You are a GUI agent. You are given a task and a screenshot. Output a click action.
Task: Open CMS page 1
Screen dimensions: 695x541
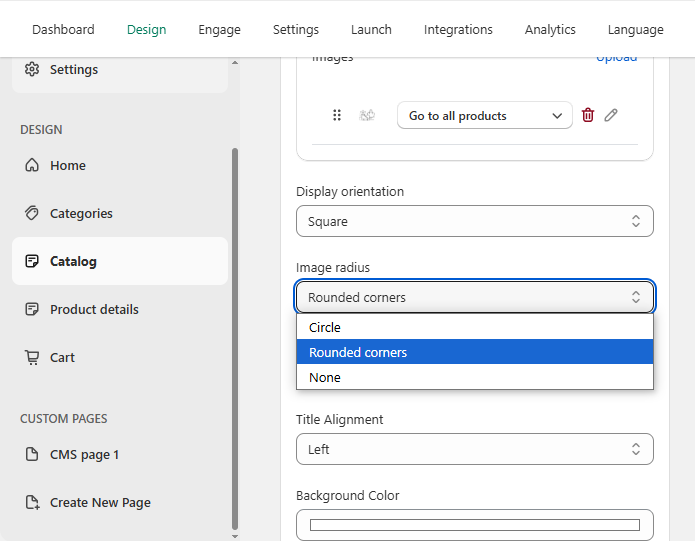pos(120,455)
